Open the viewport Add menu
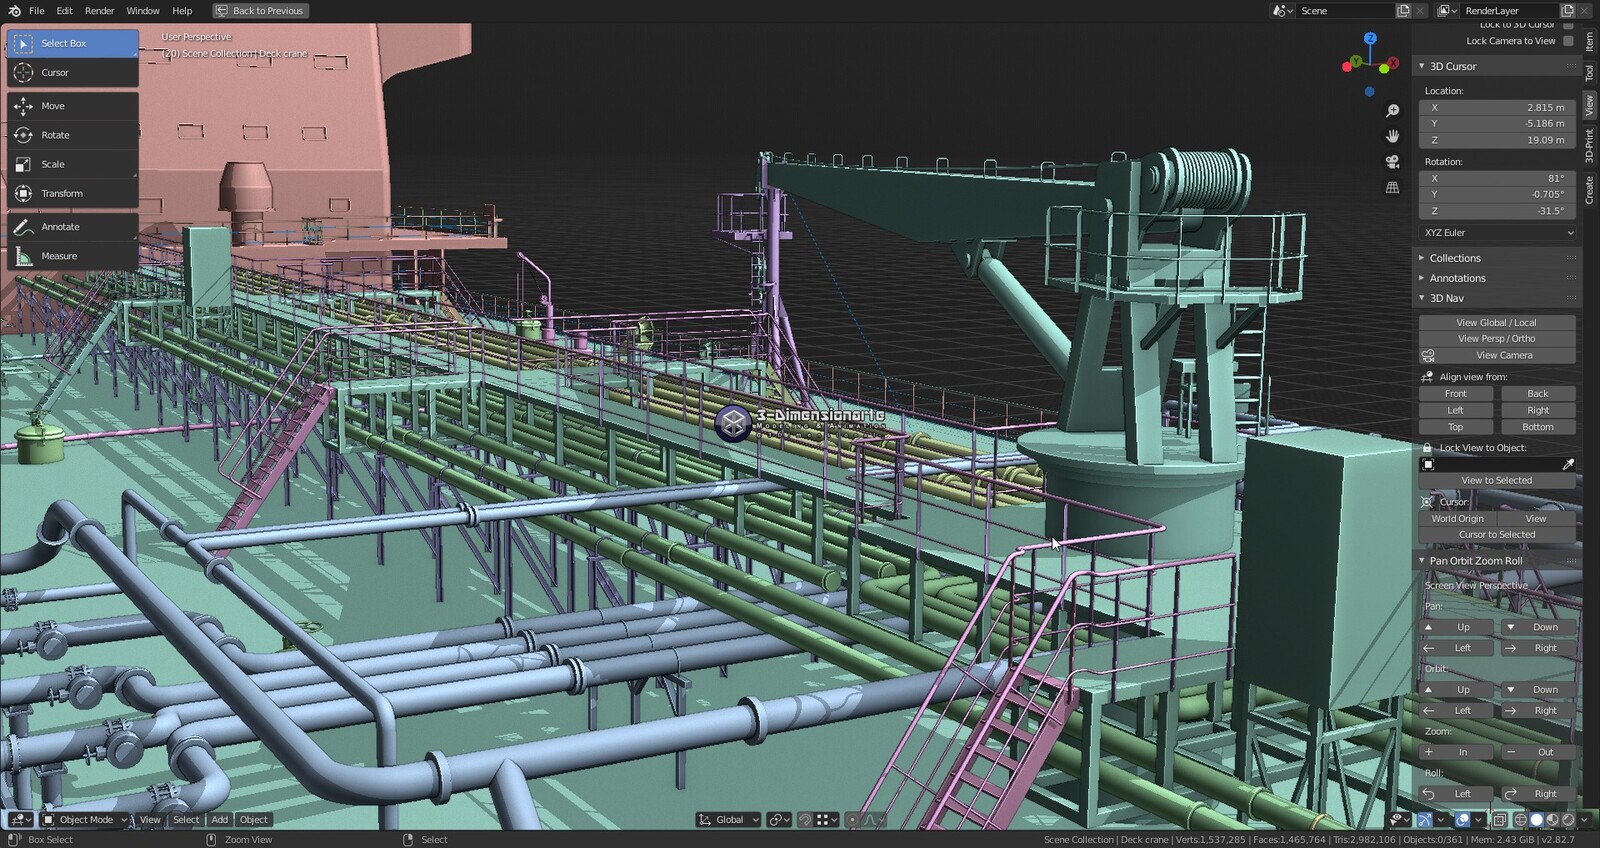The image size is (1600, 848). pyautogui.click(x=219, y=819)
